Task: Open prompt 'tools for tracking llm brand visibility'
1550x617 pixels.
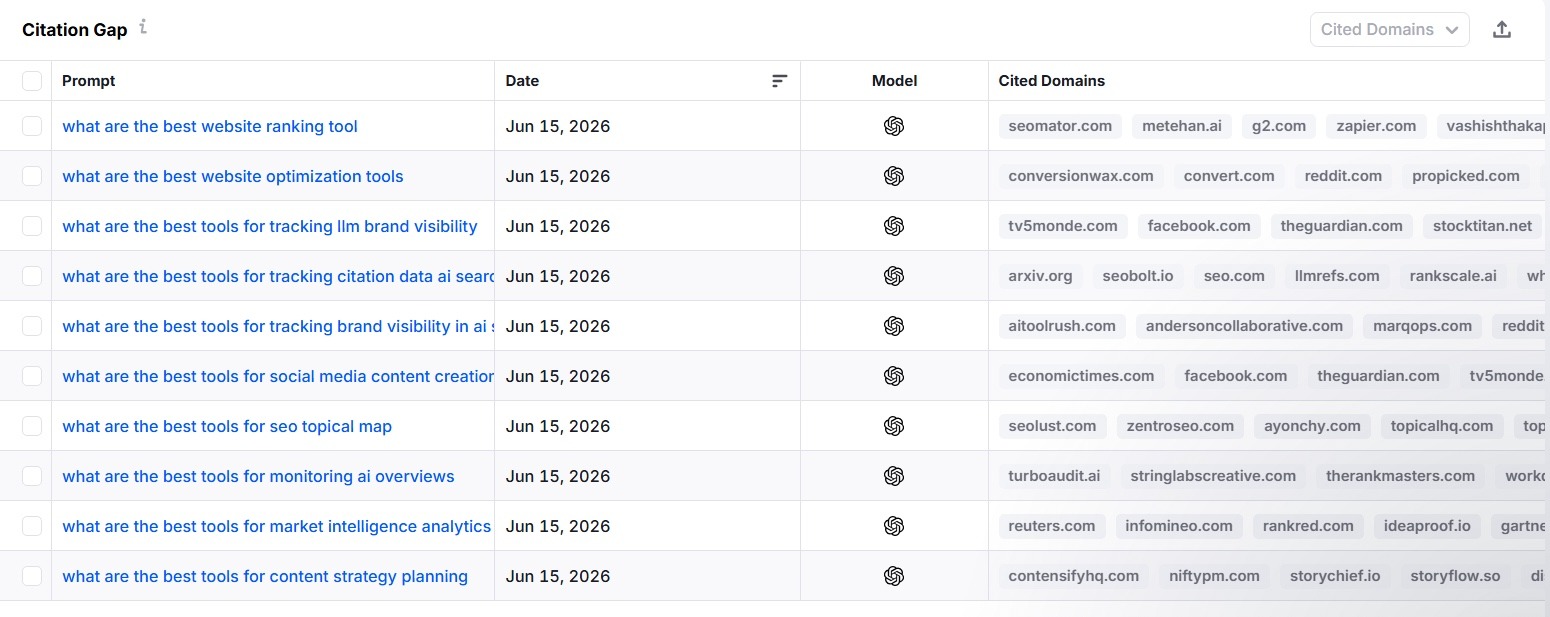Action: coord(270,226)
